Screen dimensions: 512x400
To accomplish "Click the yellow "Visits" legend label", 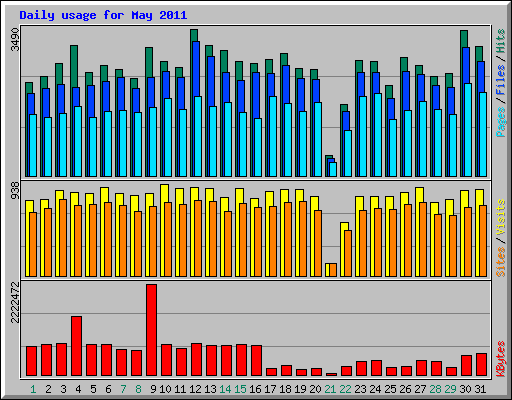I will tap(501, 217).
